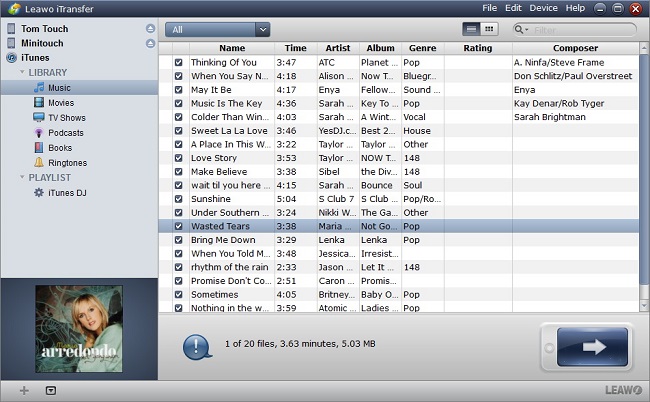The image size is (650, 402).
Task: Uncheck Wasted Tears song checkbox
Action: tap(178, 226)
